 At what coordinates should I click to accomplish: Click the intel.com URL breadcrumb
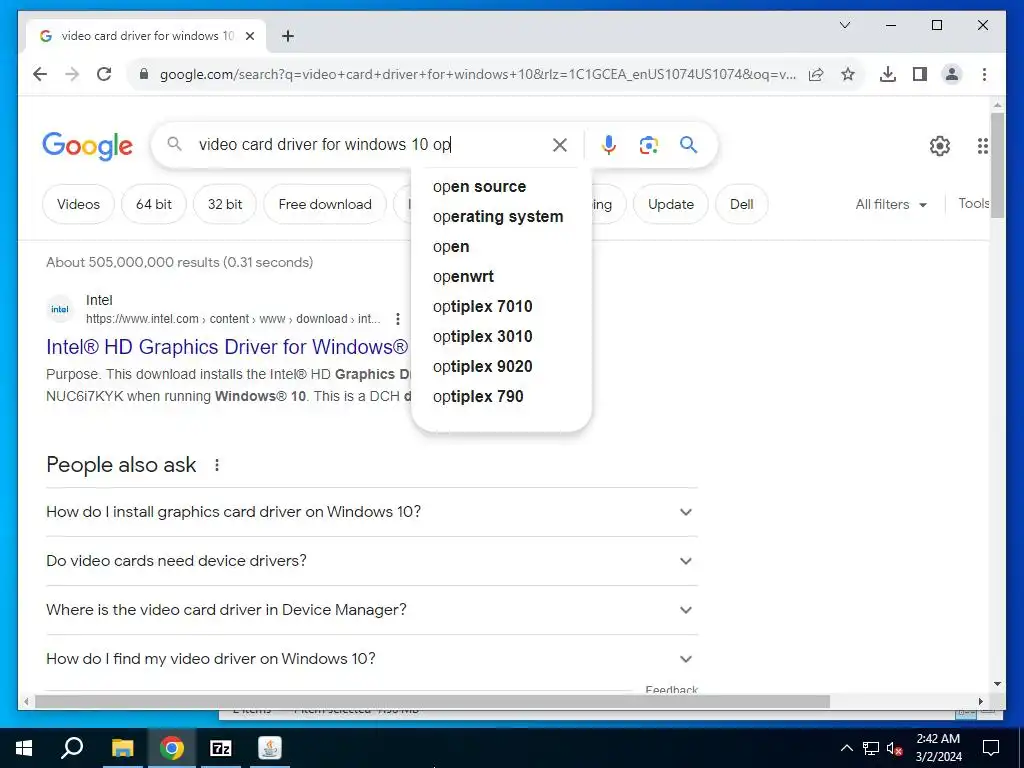233,319
